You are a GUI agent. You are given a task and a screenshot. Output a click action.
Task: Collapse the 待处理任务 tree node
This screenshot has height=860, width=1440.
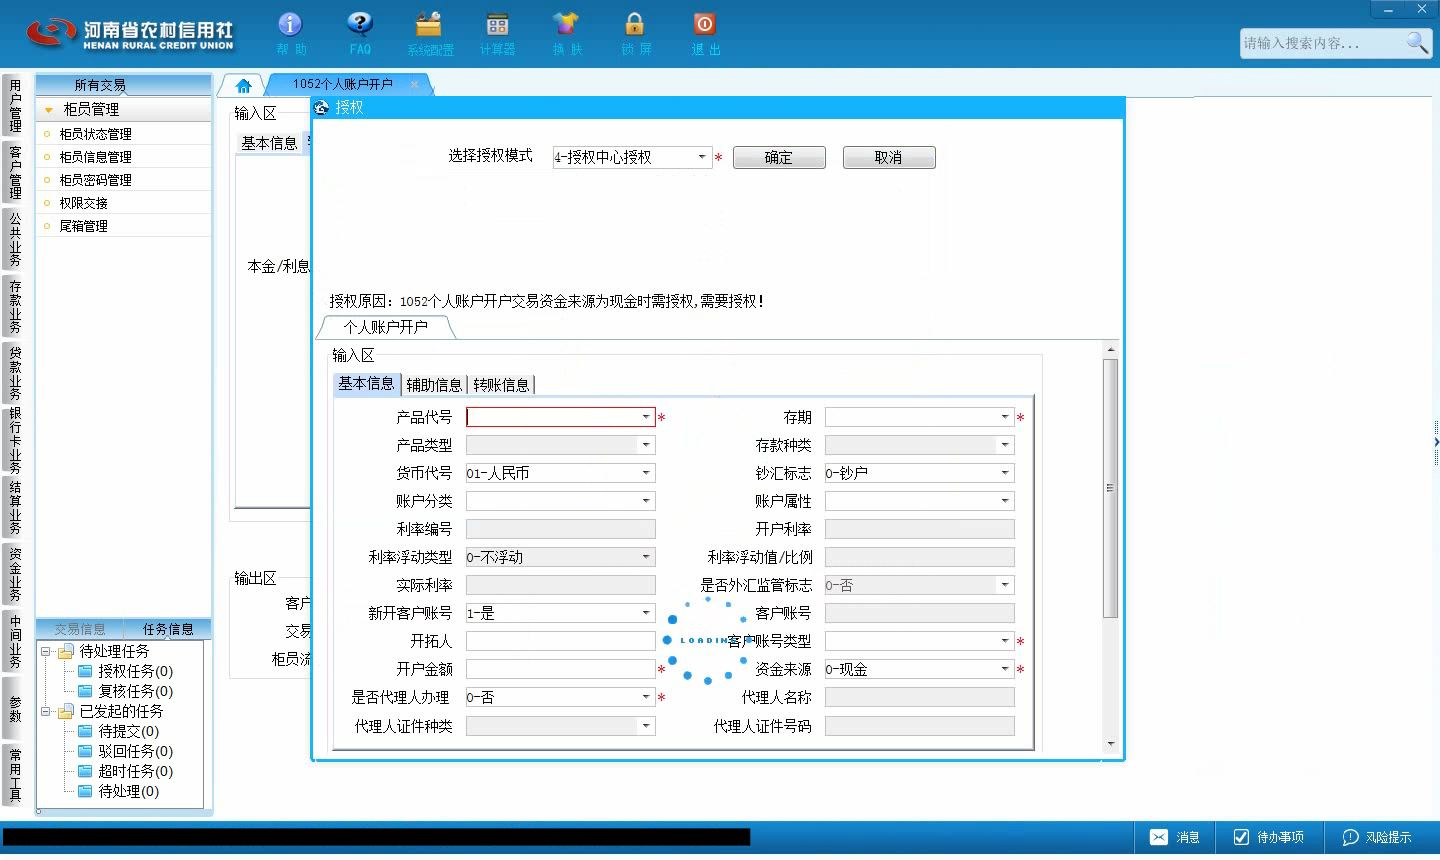point(46,651)
